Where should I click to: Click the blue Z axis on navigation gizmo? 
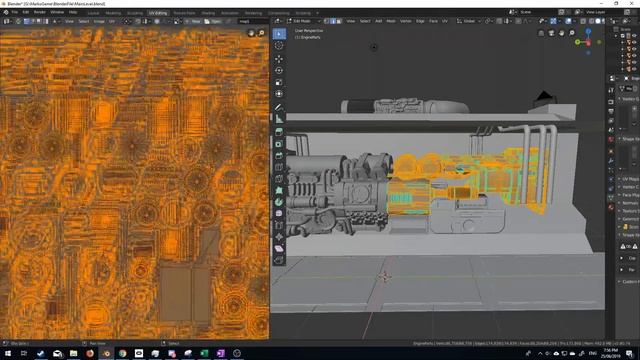[x=588, y=31]
